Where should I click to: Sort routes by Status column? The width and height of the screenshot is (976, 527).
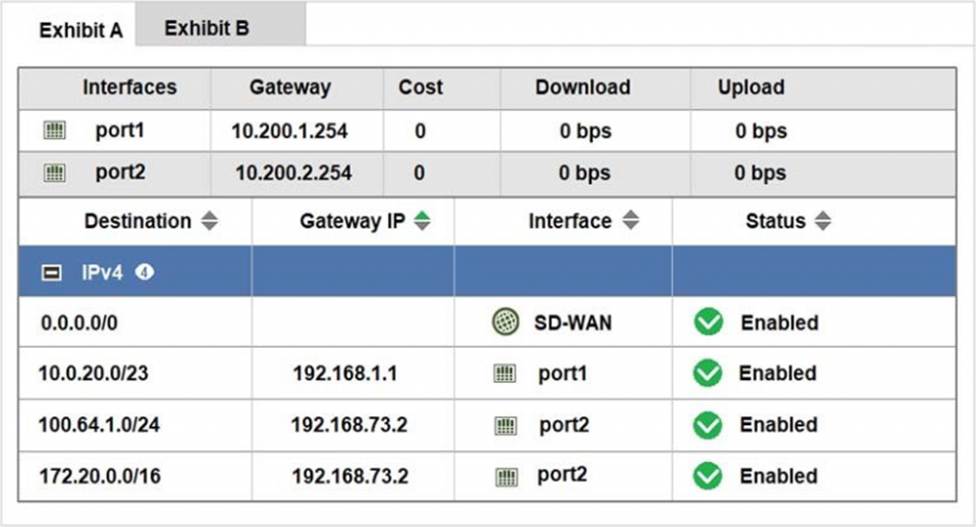(x=822, y=222)
